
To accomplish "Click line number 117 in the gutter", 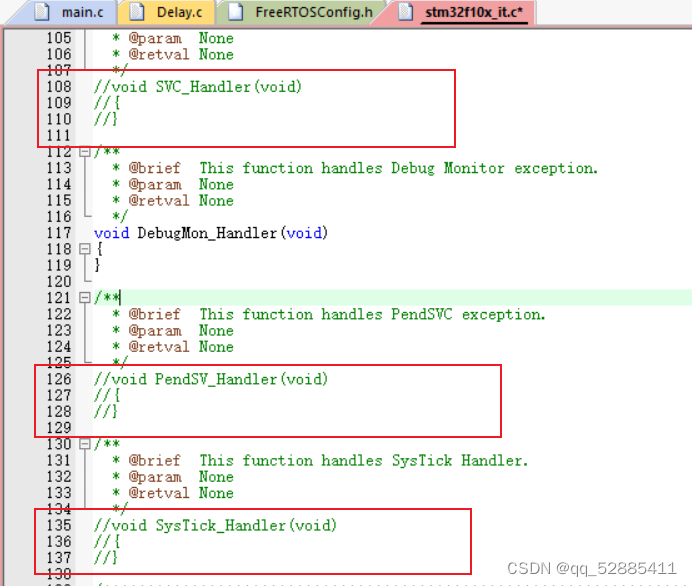I will 59,233.
